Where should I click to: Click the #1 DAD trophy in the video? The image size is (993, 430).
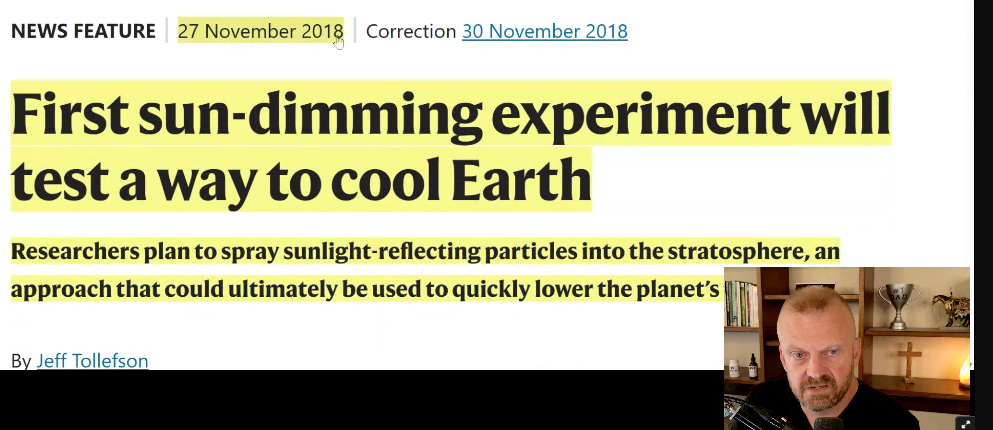897,302
